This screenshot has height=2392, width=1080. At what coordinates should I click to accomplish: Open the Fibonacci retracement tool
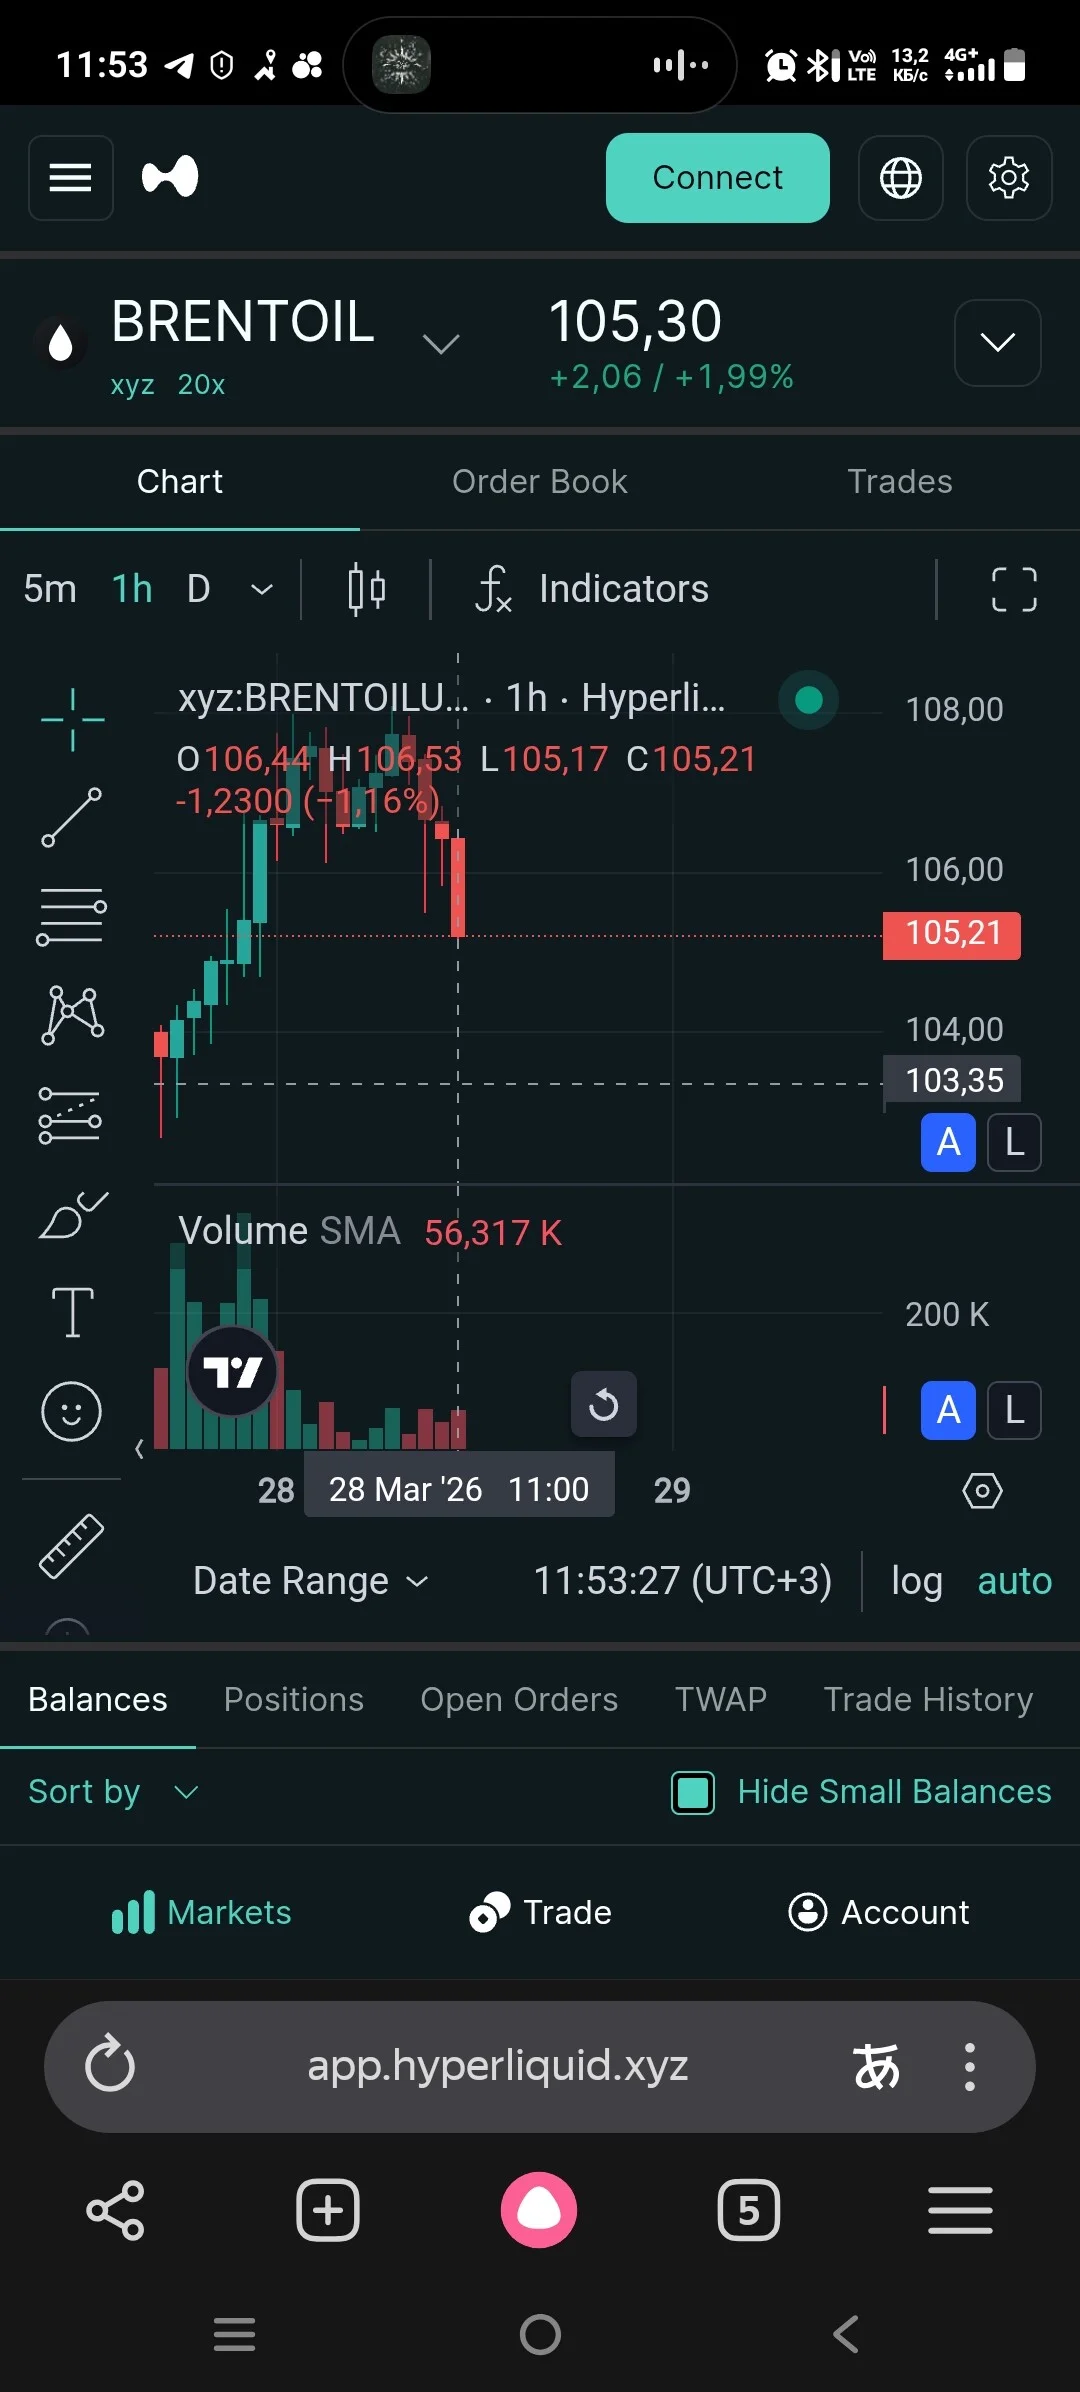coord(72,916)
